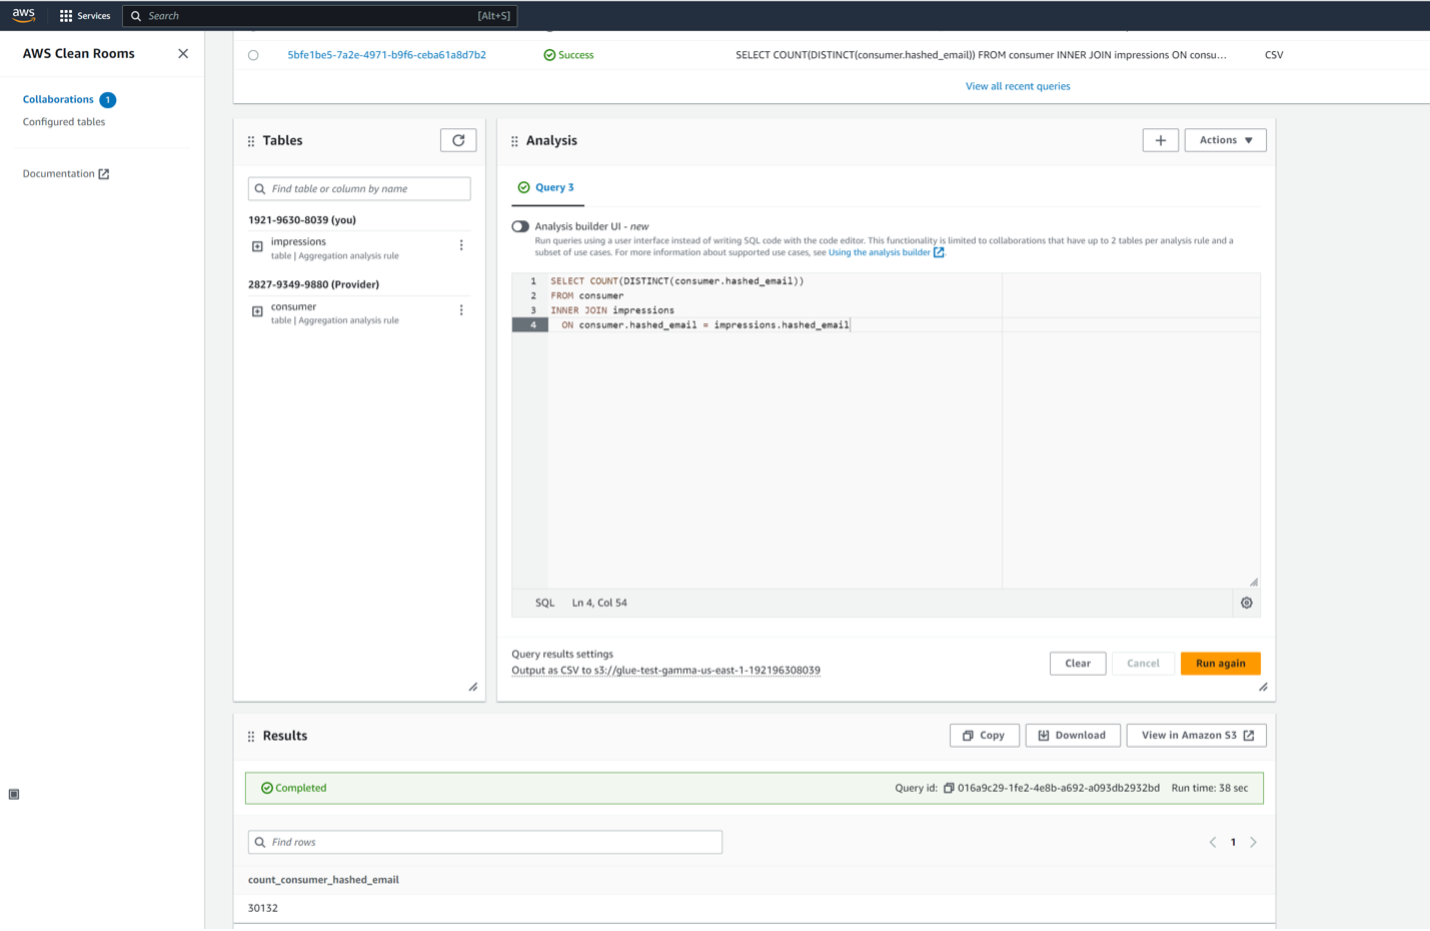Add a new query tab with plus button

(1160, 141)
